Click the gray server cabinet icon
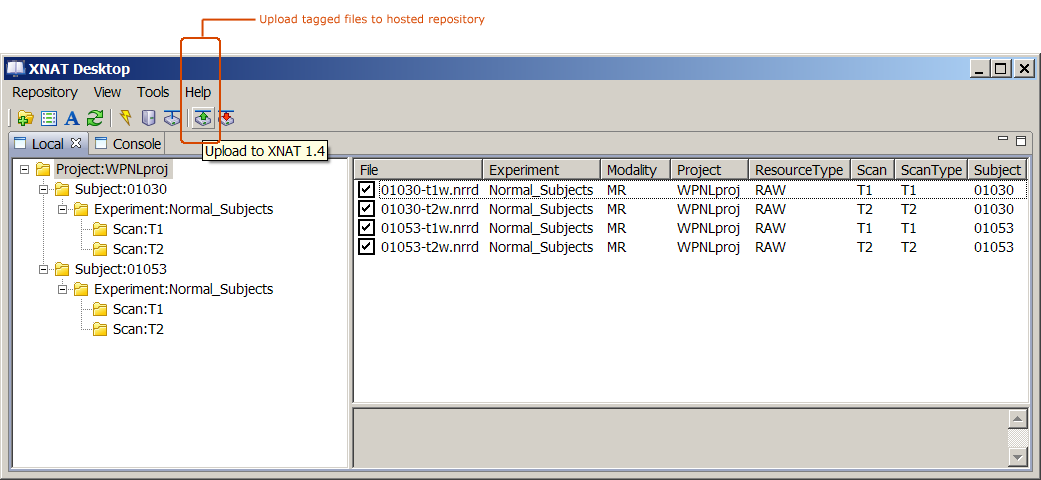Screen dimensions: 1041x480 [x=148, y=118]
